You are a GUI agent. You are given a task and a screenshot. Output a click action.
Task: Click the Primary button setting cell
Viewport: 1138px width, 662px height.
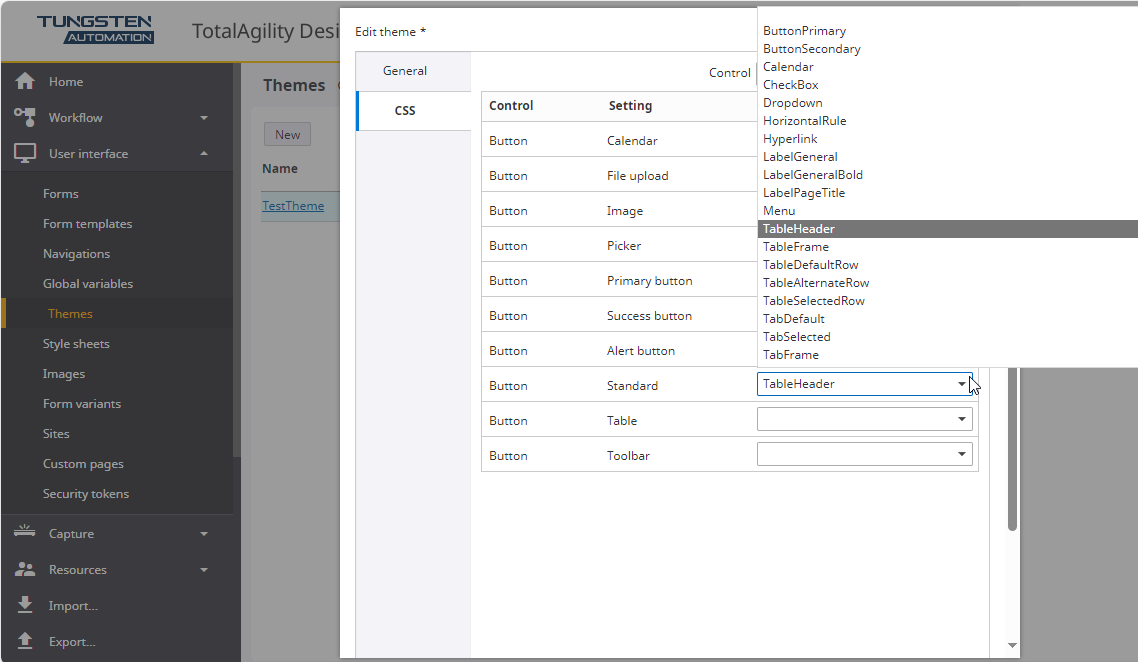650,281
